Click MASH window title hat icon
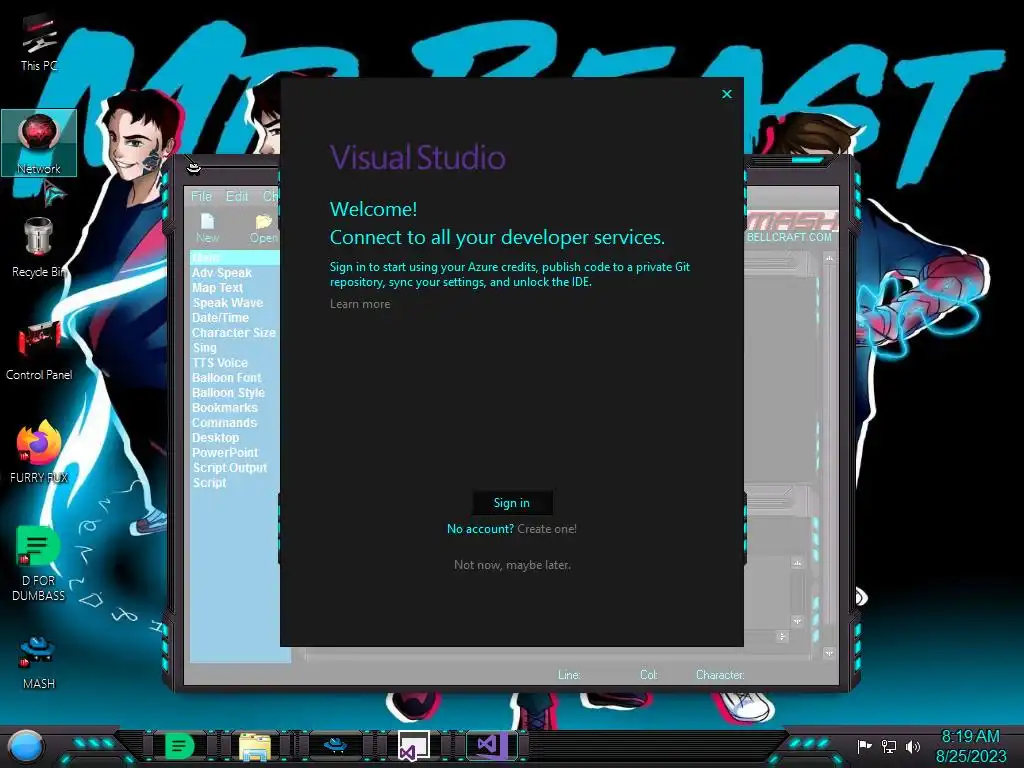This screenshot has width=1024, height=768. [x=194, y=168]
